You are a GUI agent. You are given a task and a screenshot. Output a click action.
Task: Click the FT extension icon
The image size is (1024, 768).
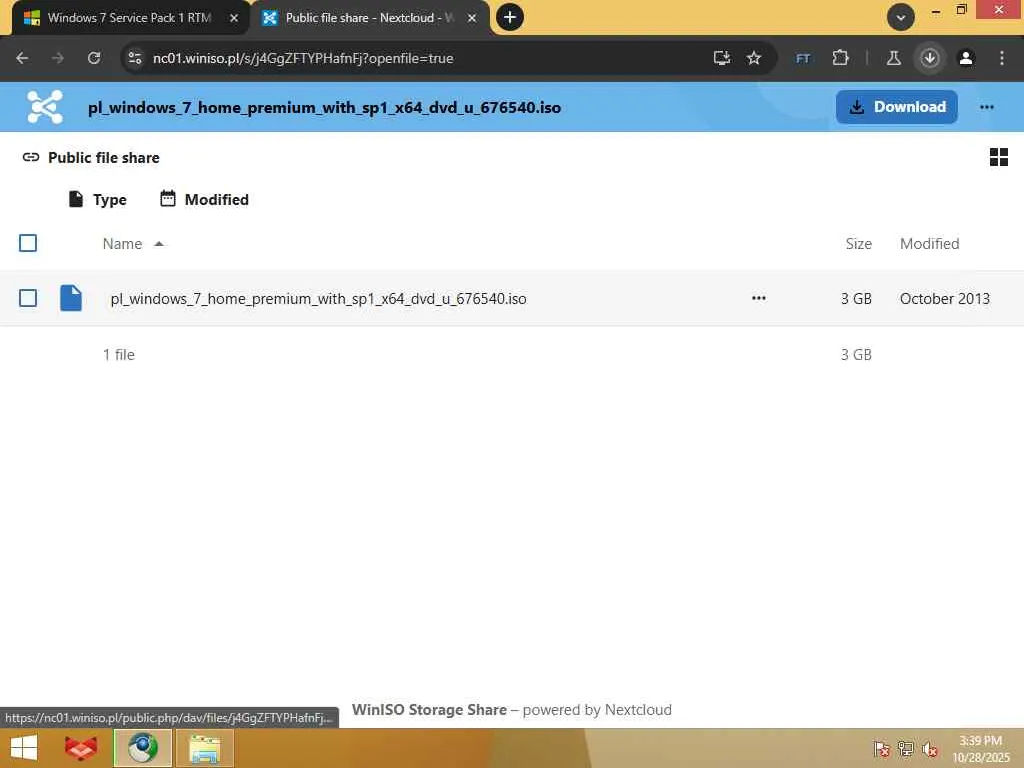click(x=803, y=59)
